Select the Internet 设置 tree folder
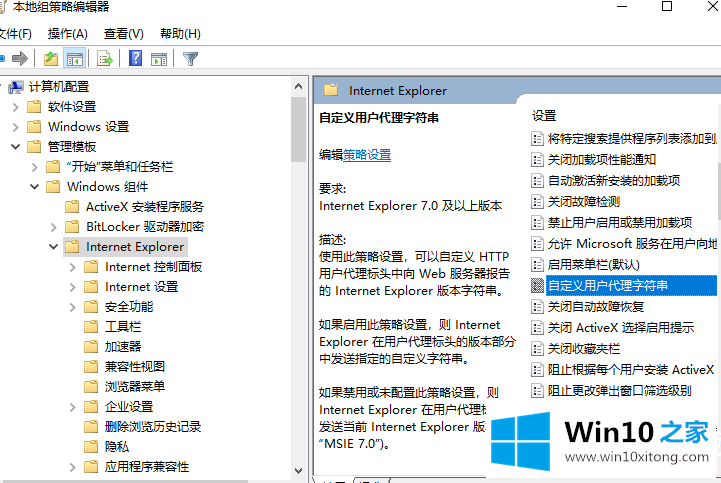The width and height of the screenshot is (721, 483). click(x=142, y=287)
